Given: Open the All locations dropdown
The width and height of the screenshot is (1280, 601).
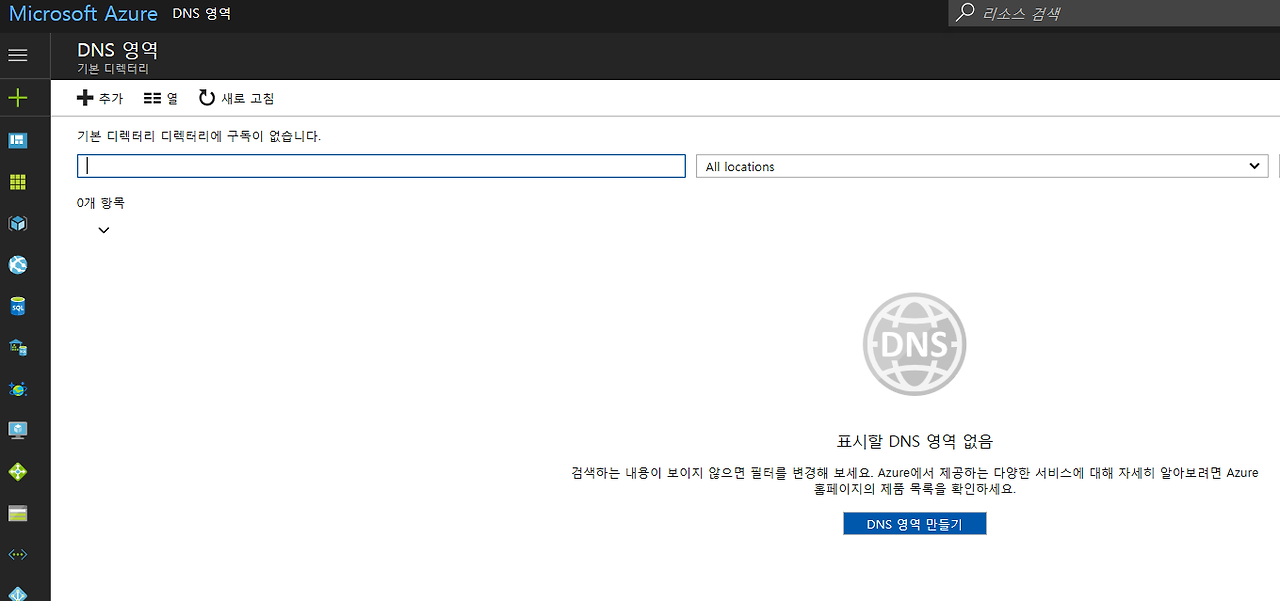Looking at the screenshot, I should pyautogui.click(x=982, y=166).
